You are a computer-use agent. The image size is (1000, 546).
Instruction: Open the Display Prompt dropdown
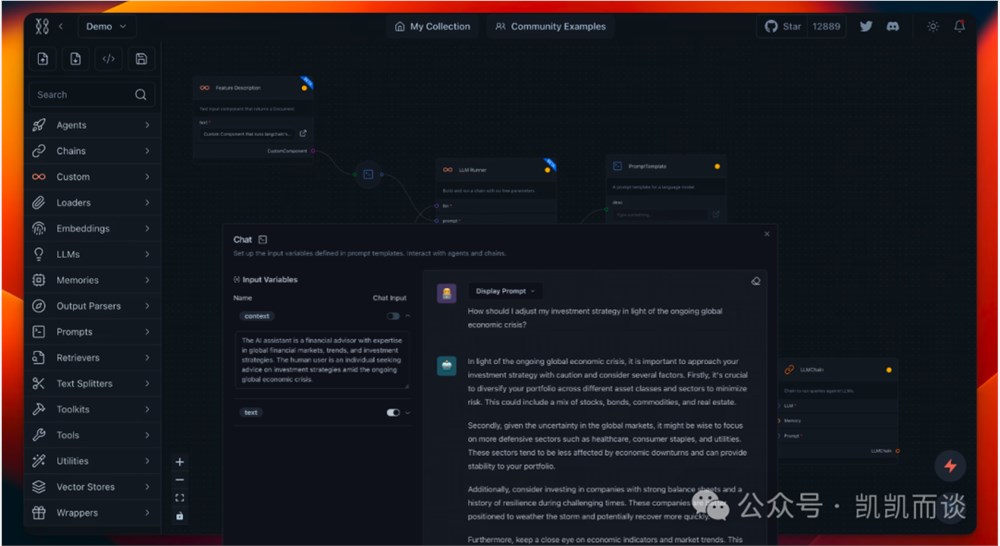point(505,291)
